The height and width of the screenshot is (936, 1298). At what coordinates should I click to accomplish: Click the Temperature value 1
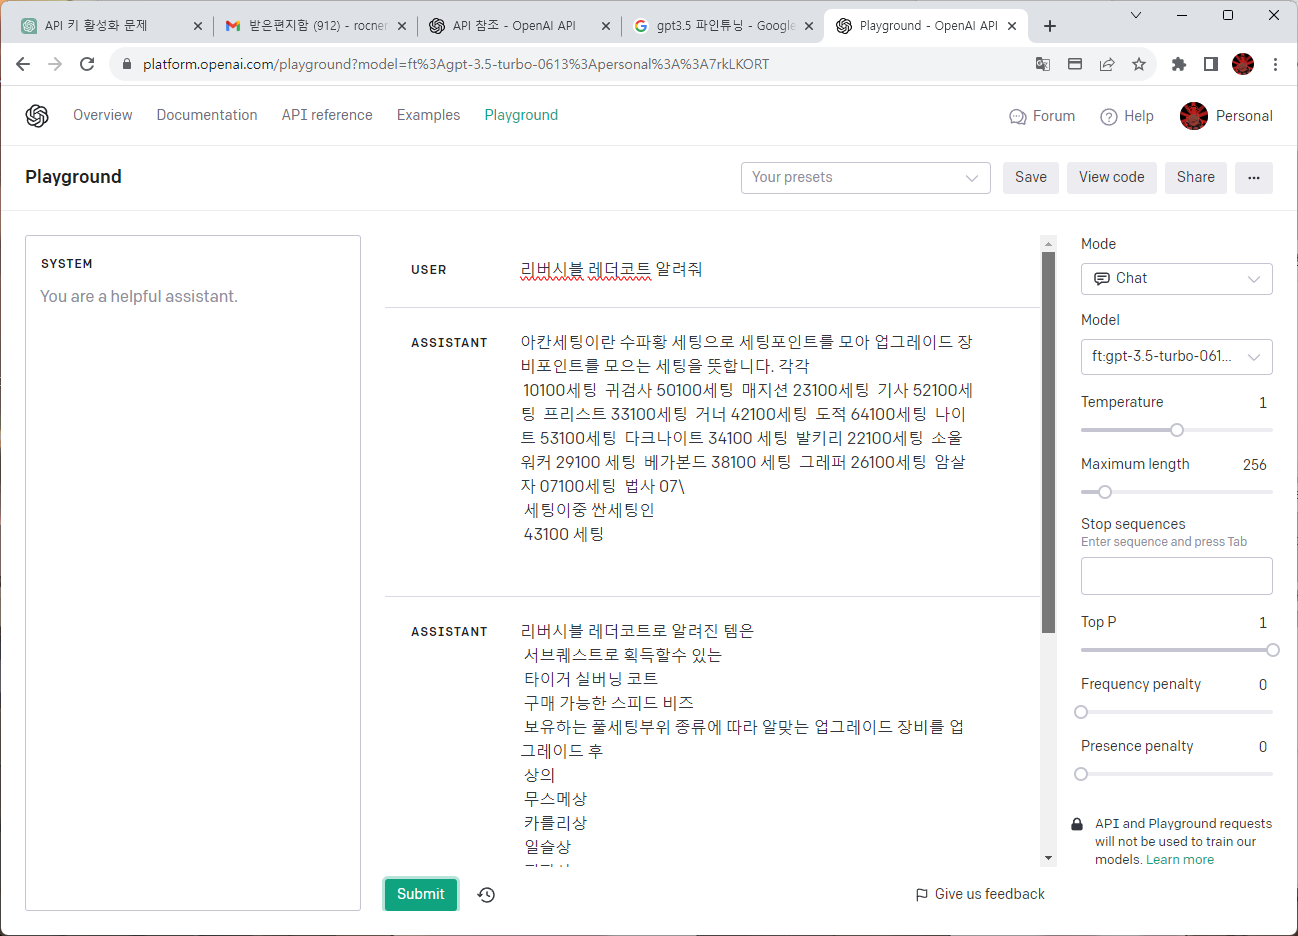pos(1263,403)
